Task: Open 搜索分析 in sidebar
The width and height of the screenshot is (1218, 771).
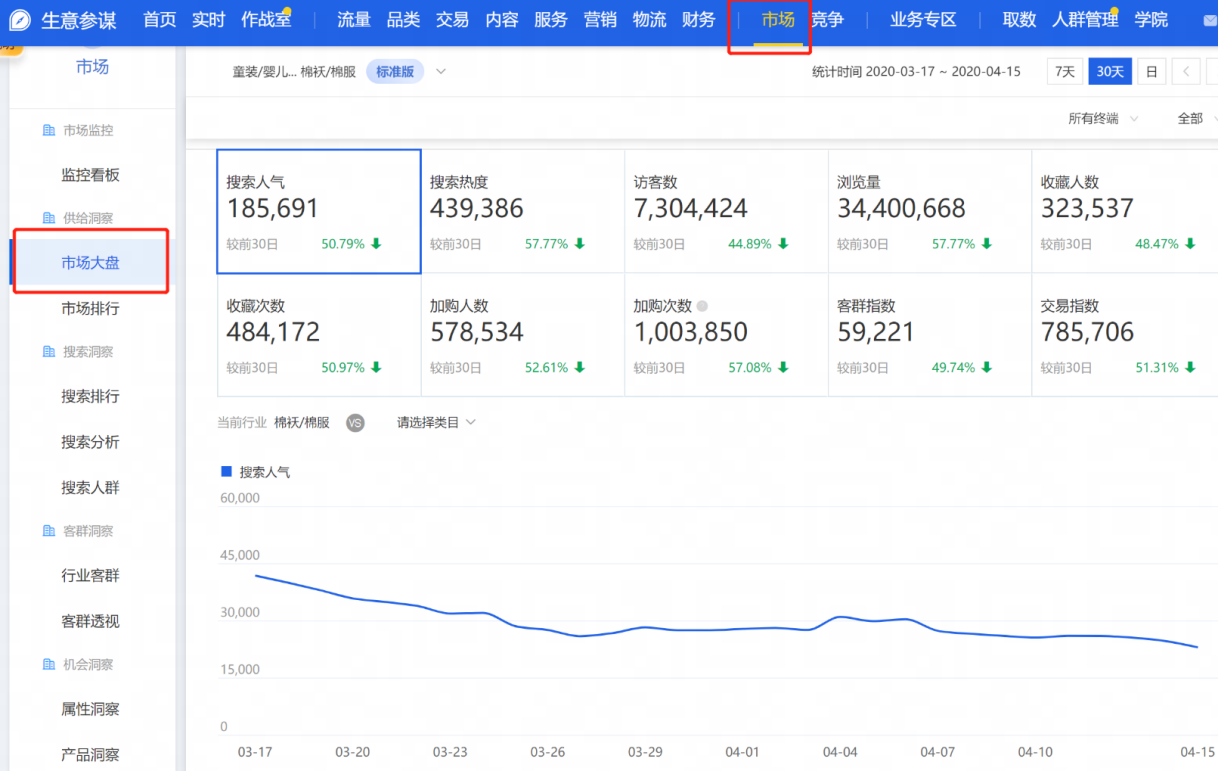Action: 90,442
